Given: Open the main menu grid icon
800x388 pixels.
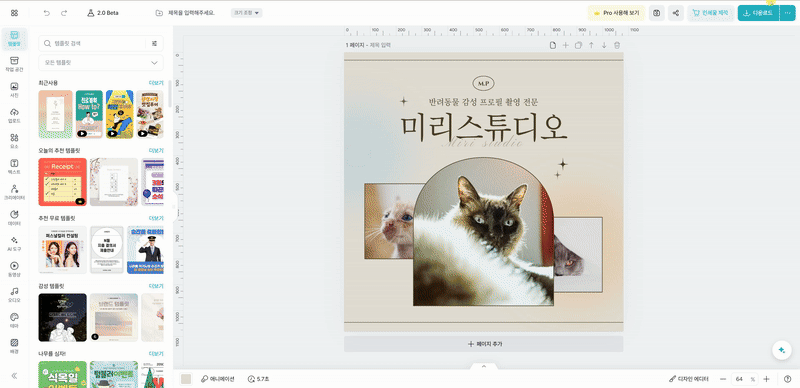Looking at the screenshot, I should pos(14,13).
